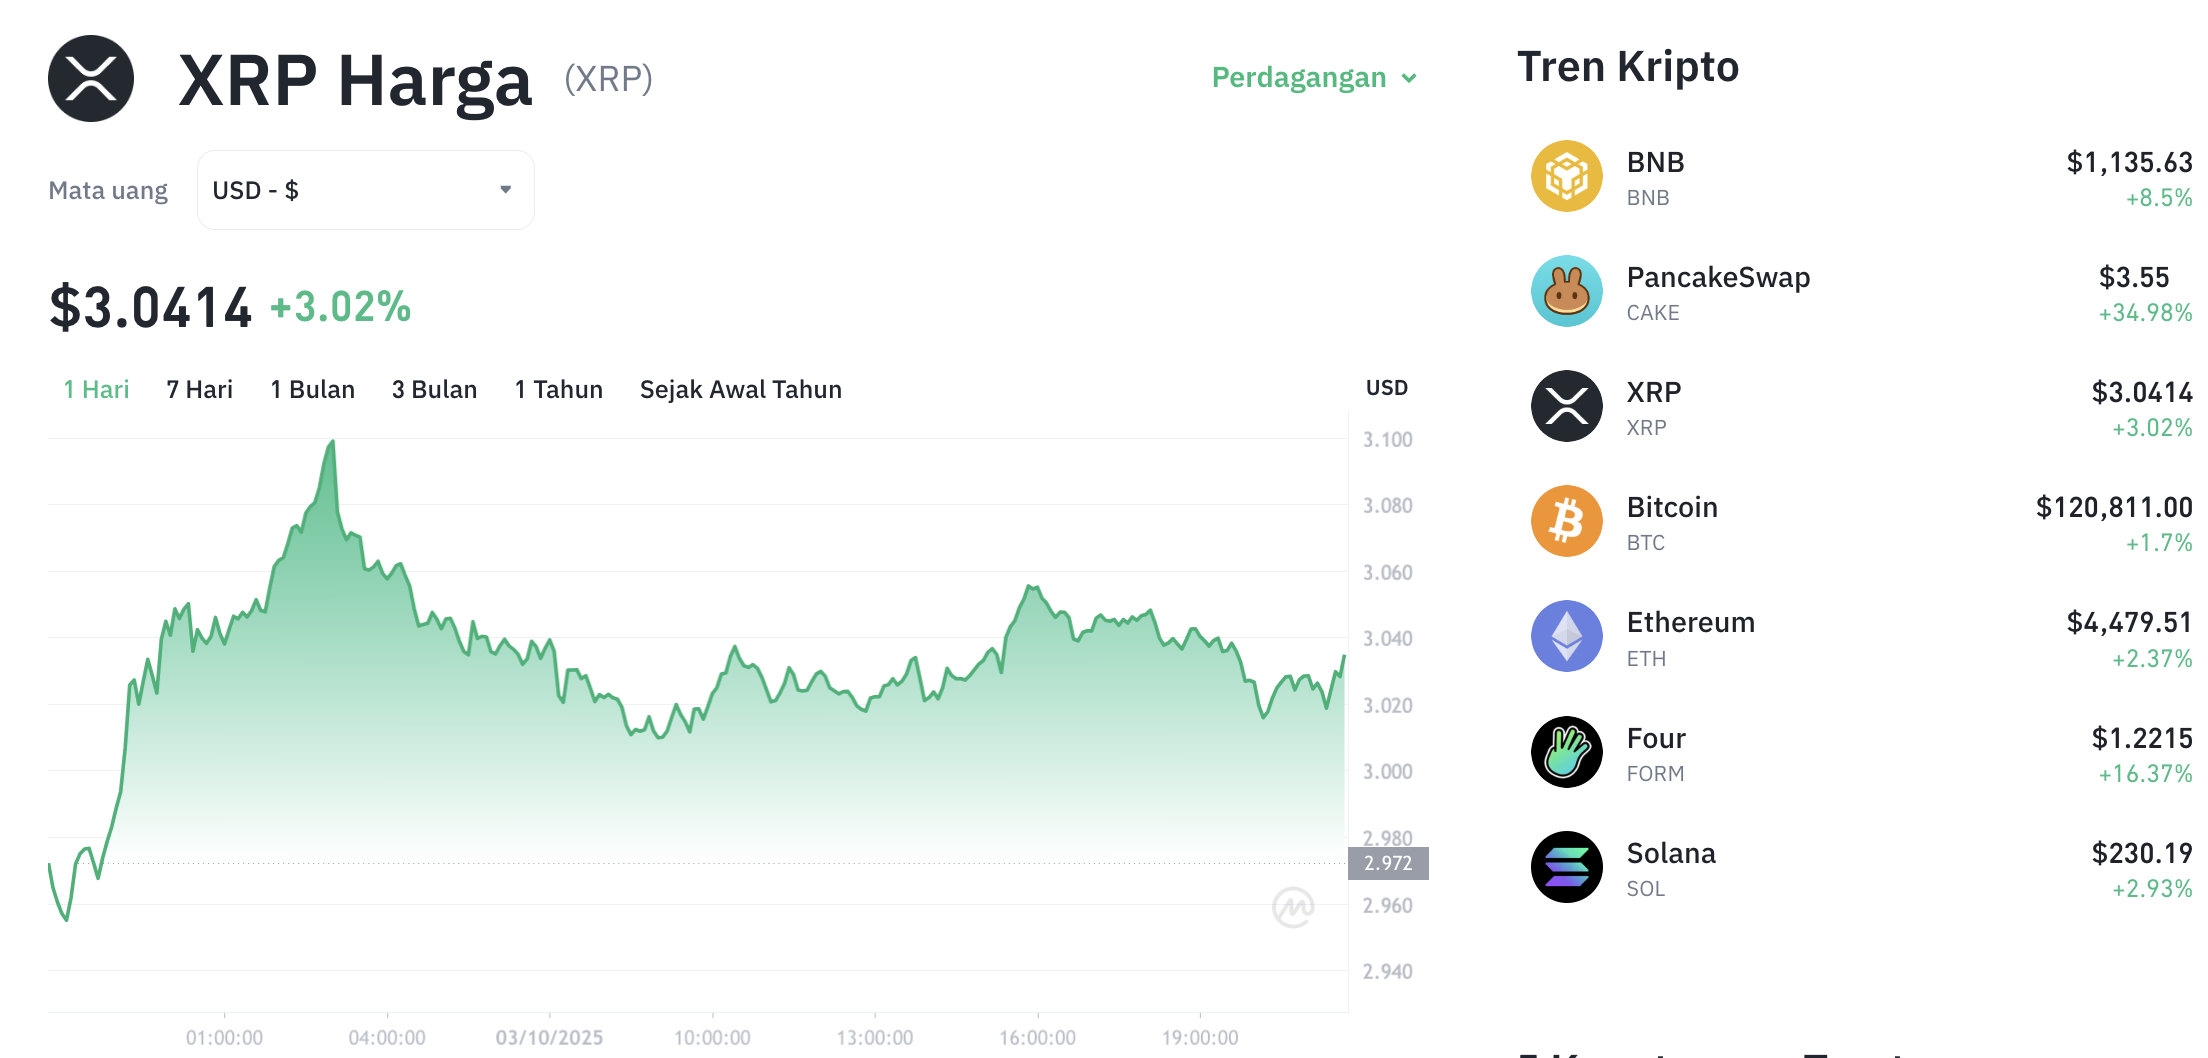Open the PancakeSwap coin link
This screenshot has height=1058, width=2208.
1717,277
